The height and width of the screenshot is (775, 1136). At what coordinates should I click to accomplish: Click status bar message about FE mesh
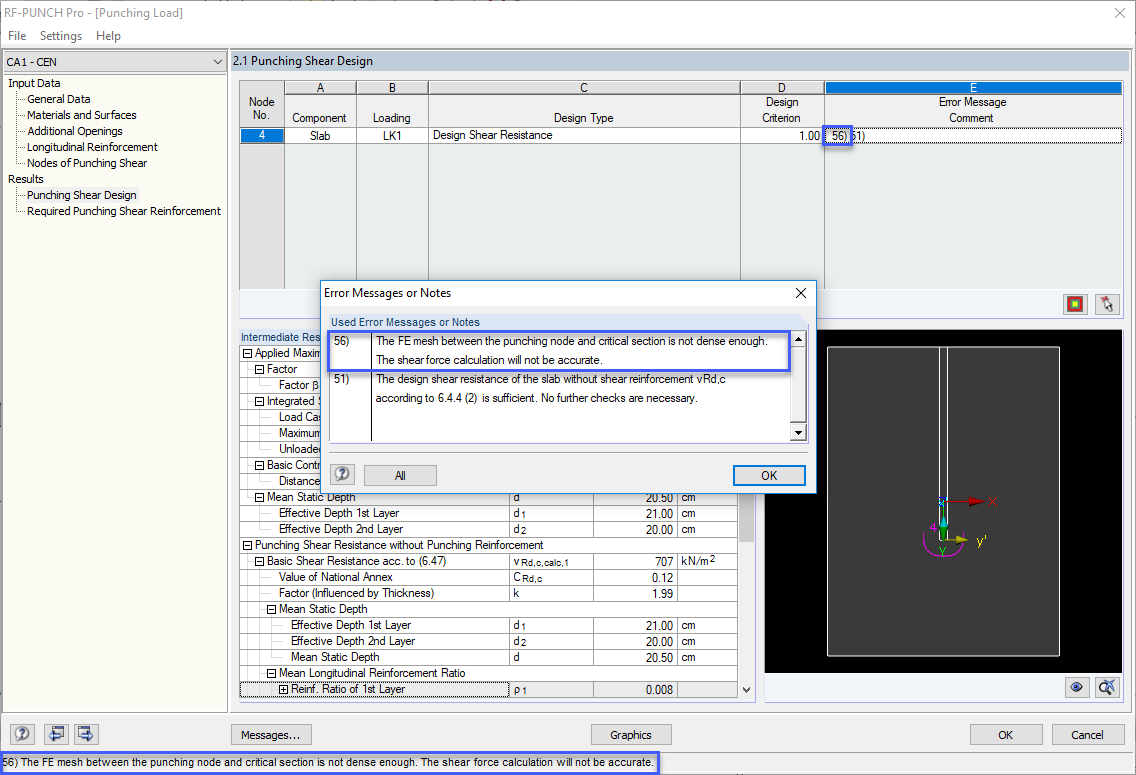pos(328,762)
